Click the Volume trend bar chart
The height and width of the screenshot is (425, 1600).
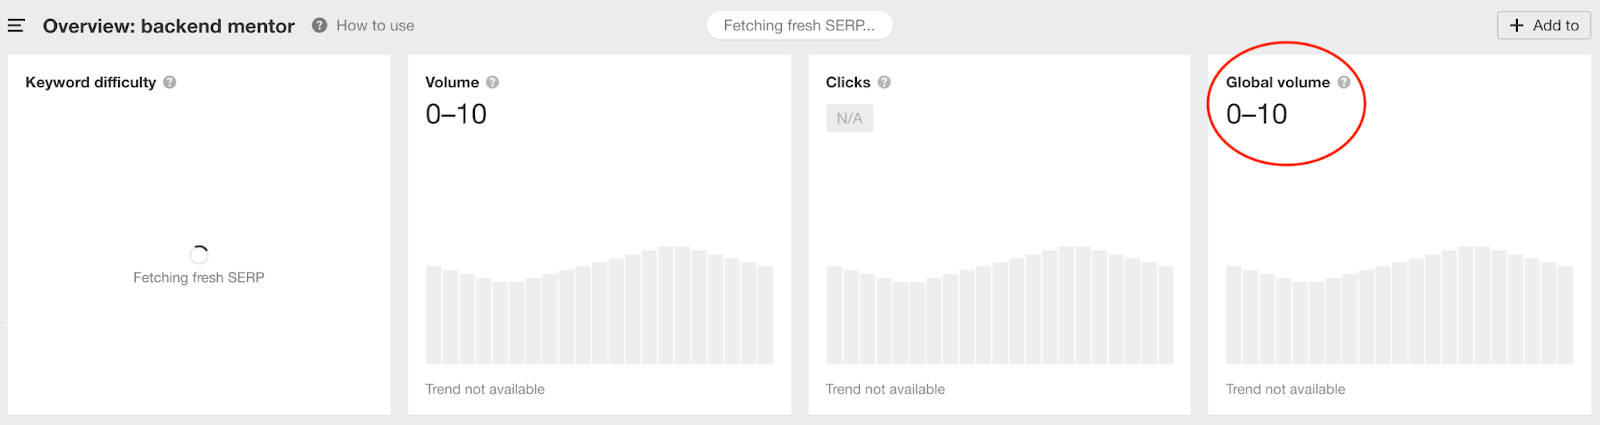click(599, 306)
